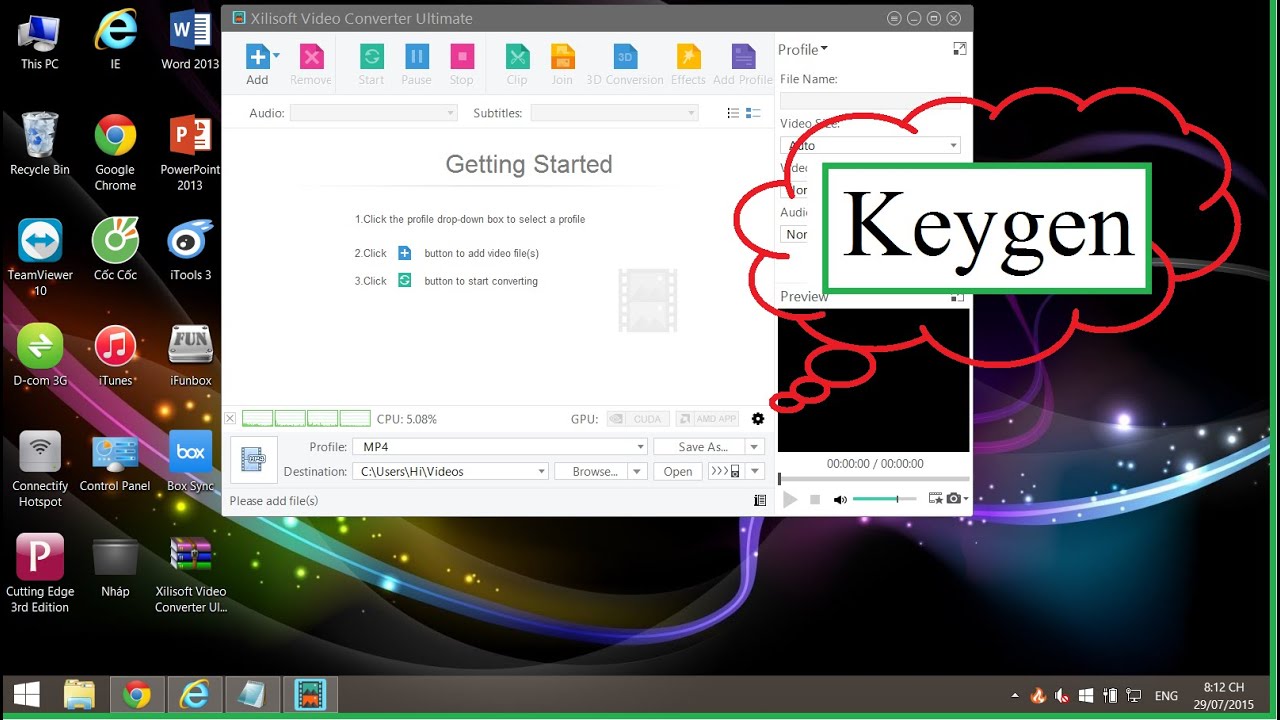Image resolution: width=1280 pixels, height=720 pixels.
Task: Click the Xilisoft Video Converter taskbar icon
Action: tap(310, 694)
